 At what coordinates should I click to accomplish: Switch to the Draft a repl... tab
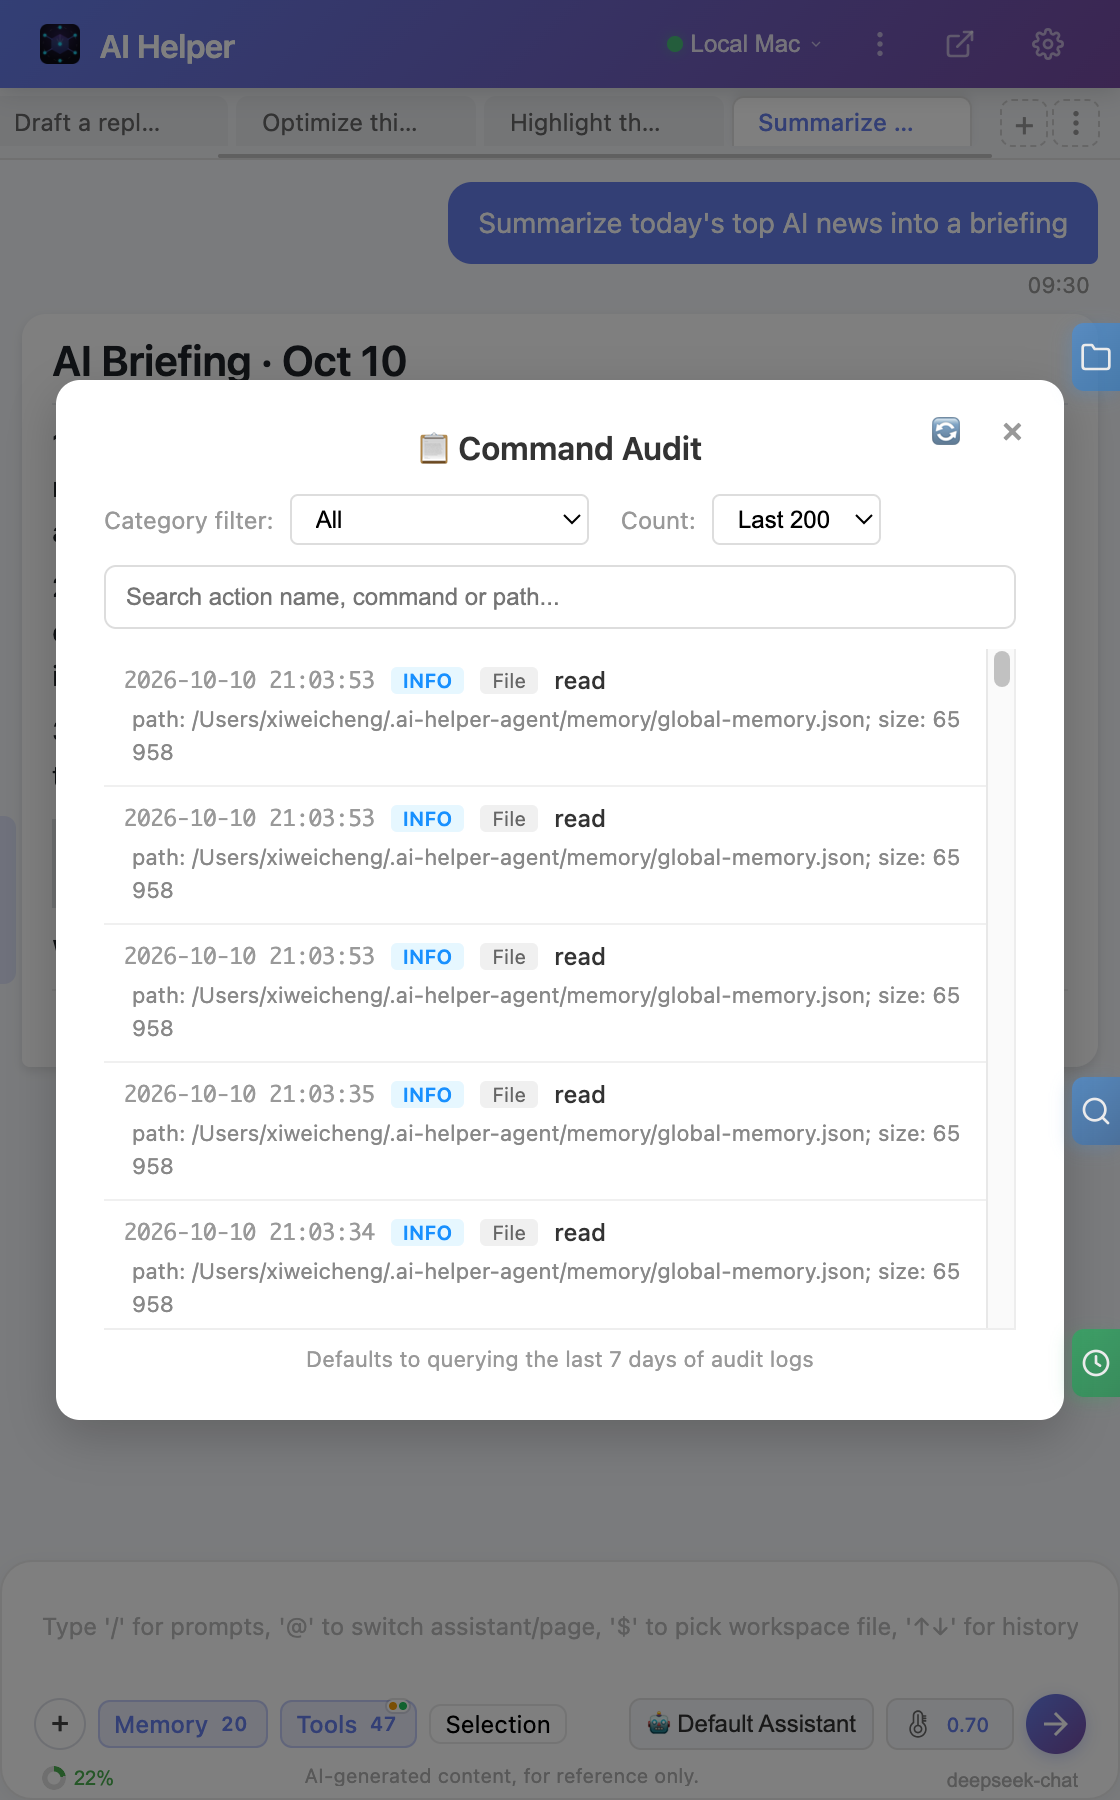tap(112, 124)
